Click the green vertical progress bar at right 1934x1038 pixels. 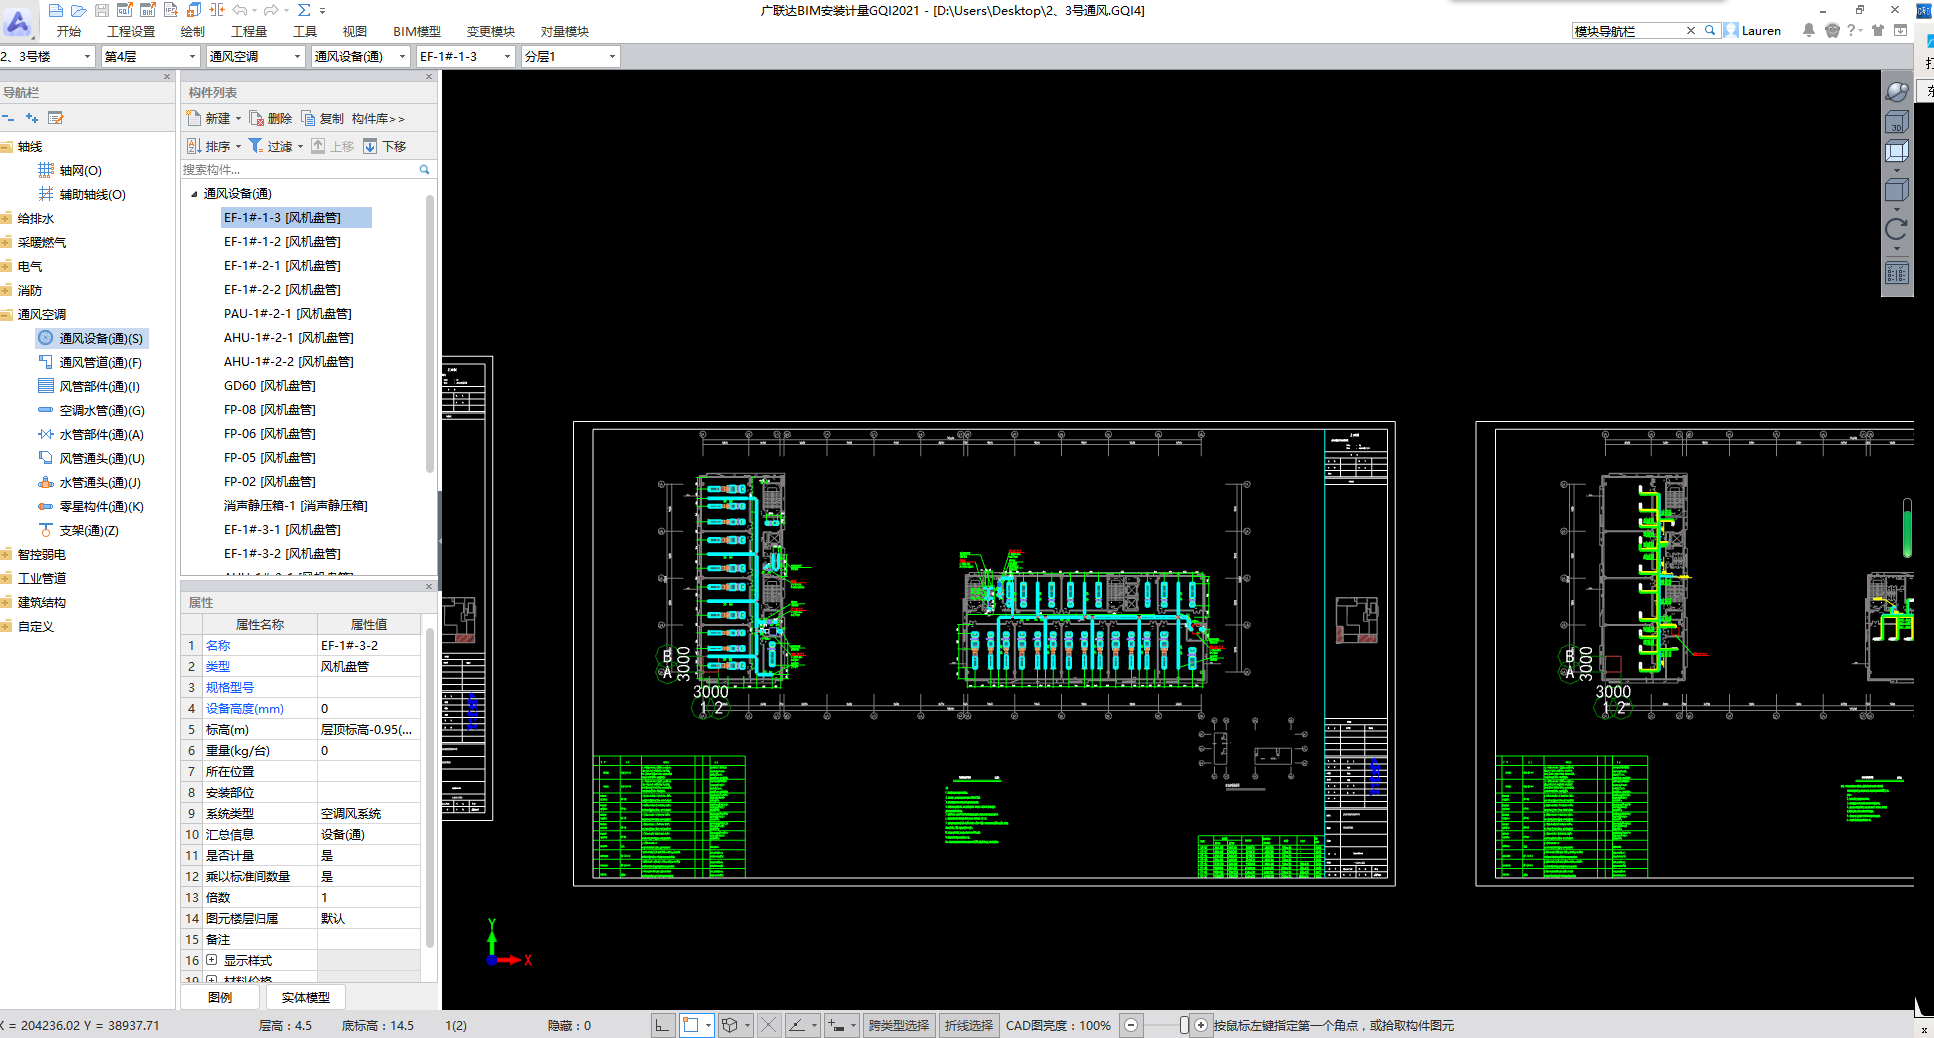(1907, 528)
